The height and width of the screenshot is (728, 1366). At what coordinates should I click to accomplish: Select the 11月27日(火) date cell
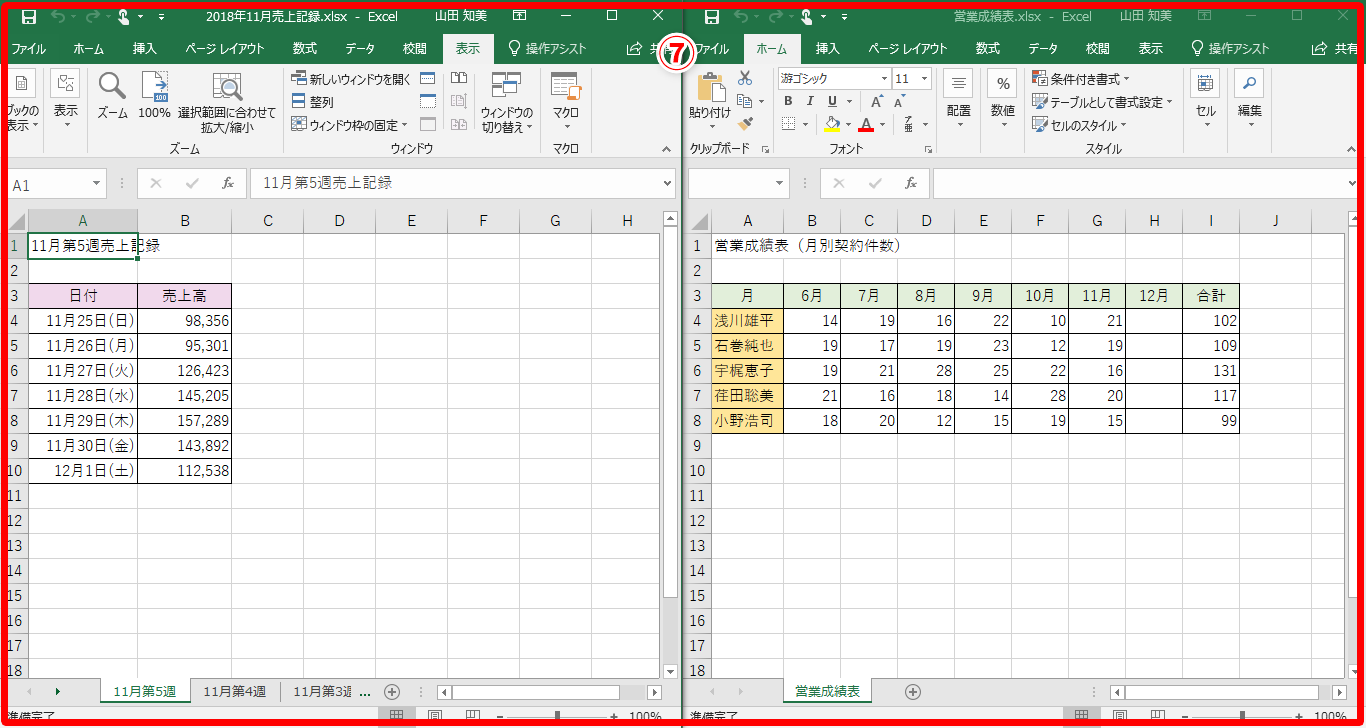(83, 371)
